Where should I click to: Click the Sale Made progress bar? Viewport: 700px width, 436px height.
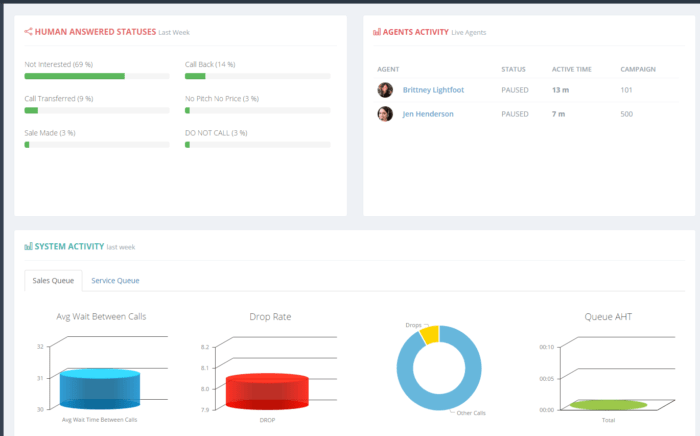[97, 145]
